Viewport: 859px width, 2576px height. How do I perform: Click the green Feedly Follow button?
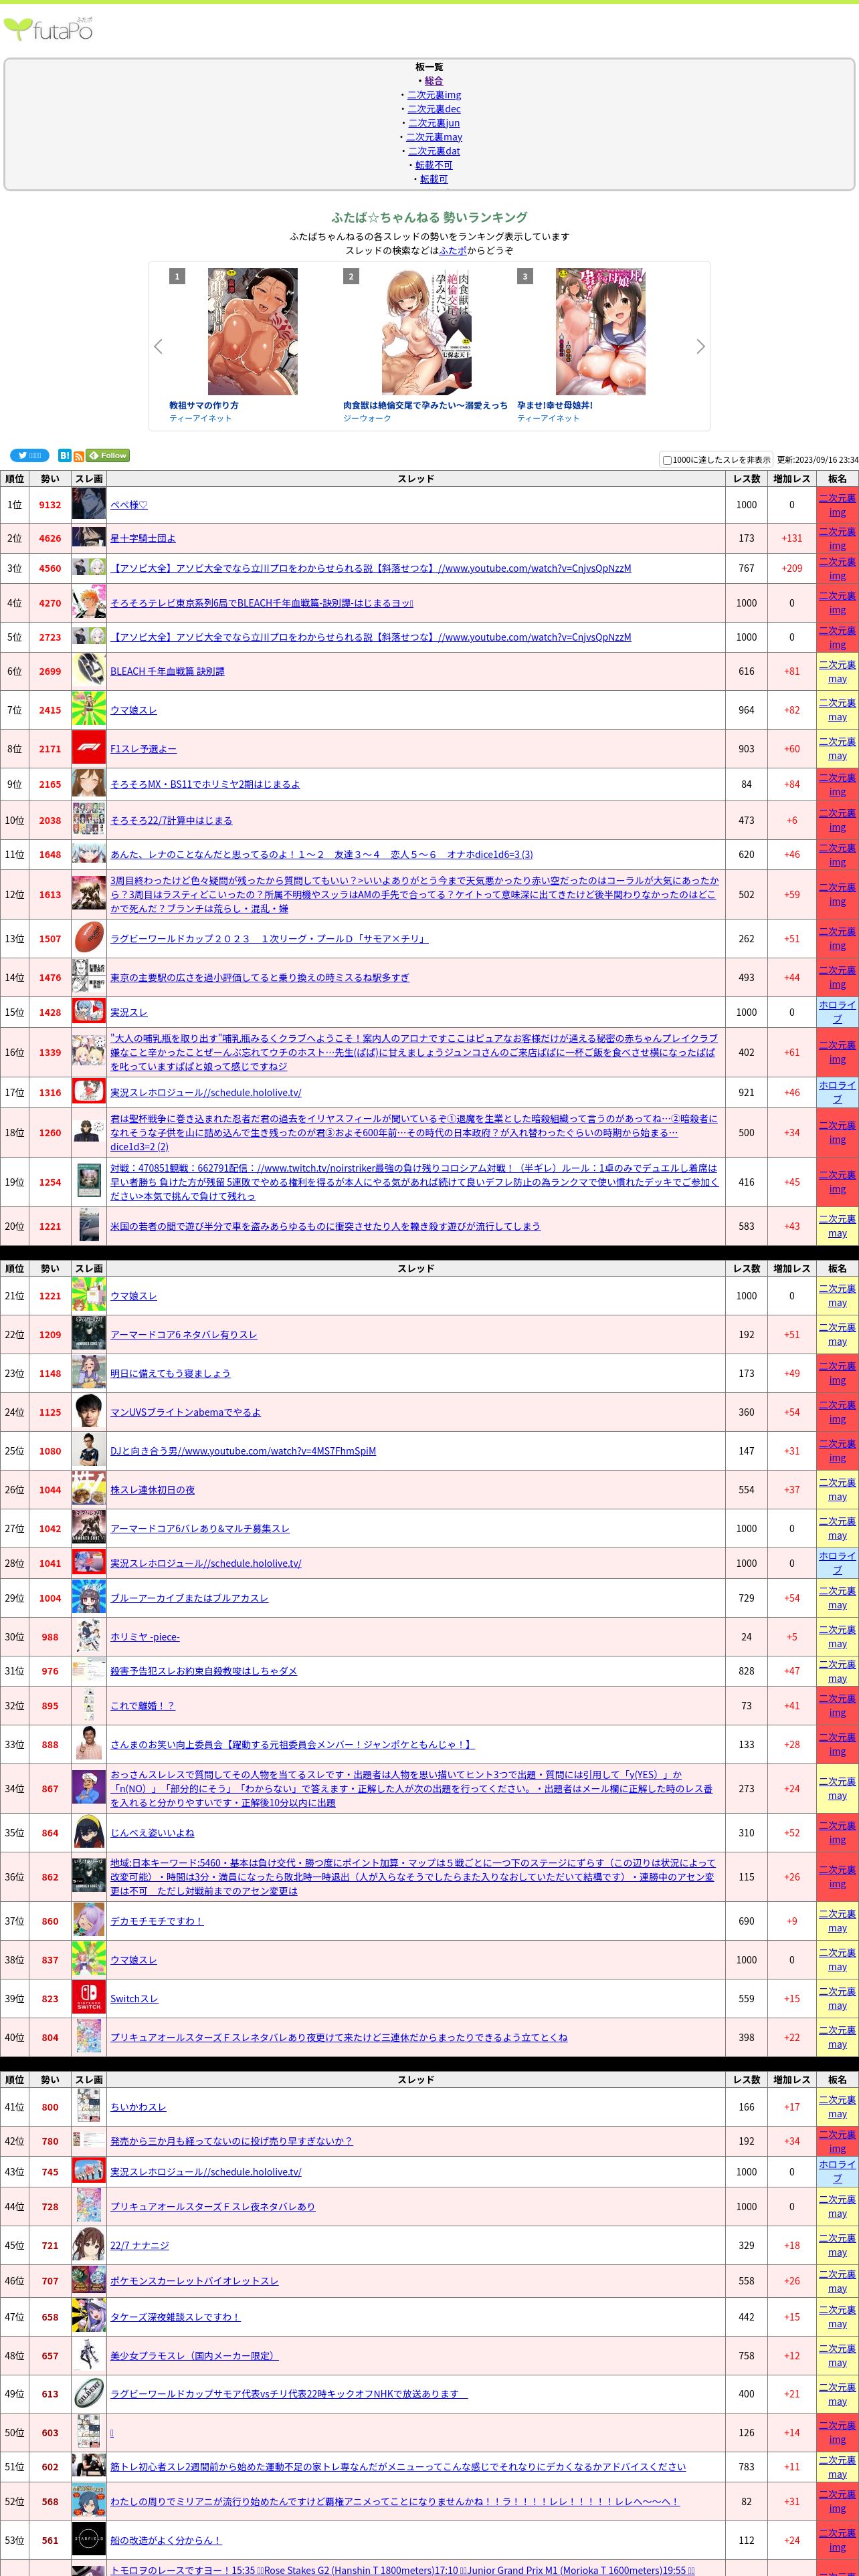pos(108,455)
